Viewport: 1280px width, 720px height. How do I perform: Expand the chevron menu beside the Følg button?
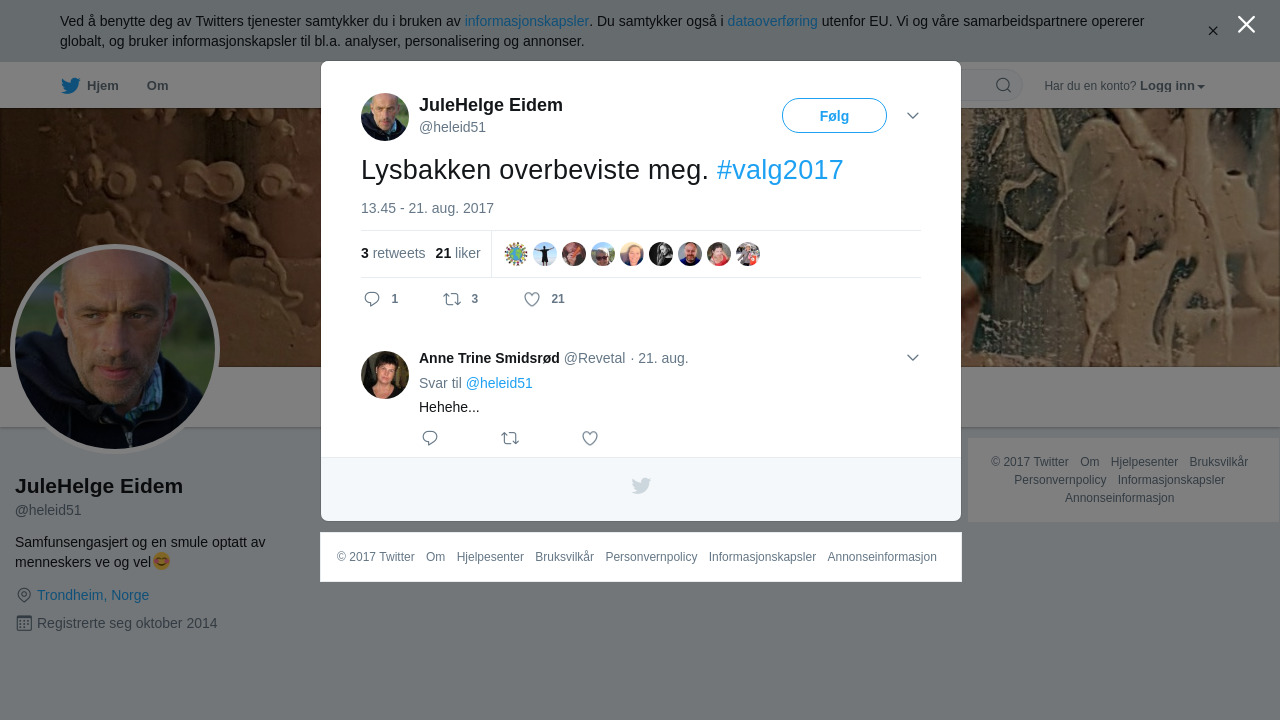(x=913, y=116)
